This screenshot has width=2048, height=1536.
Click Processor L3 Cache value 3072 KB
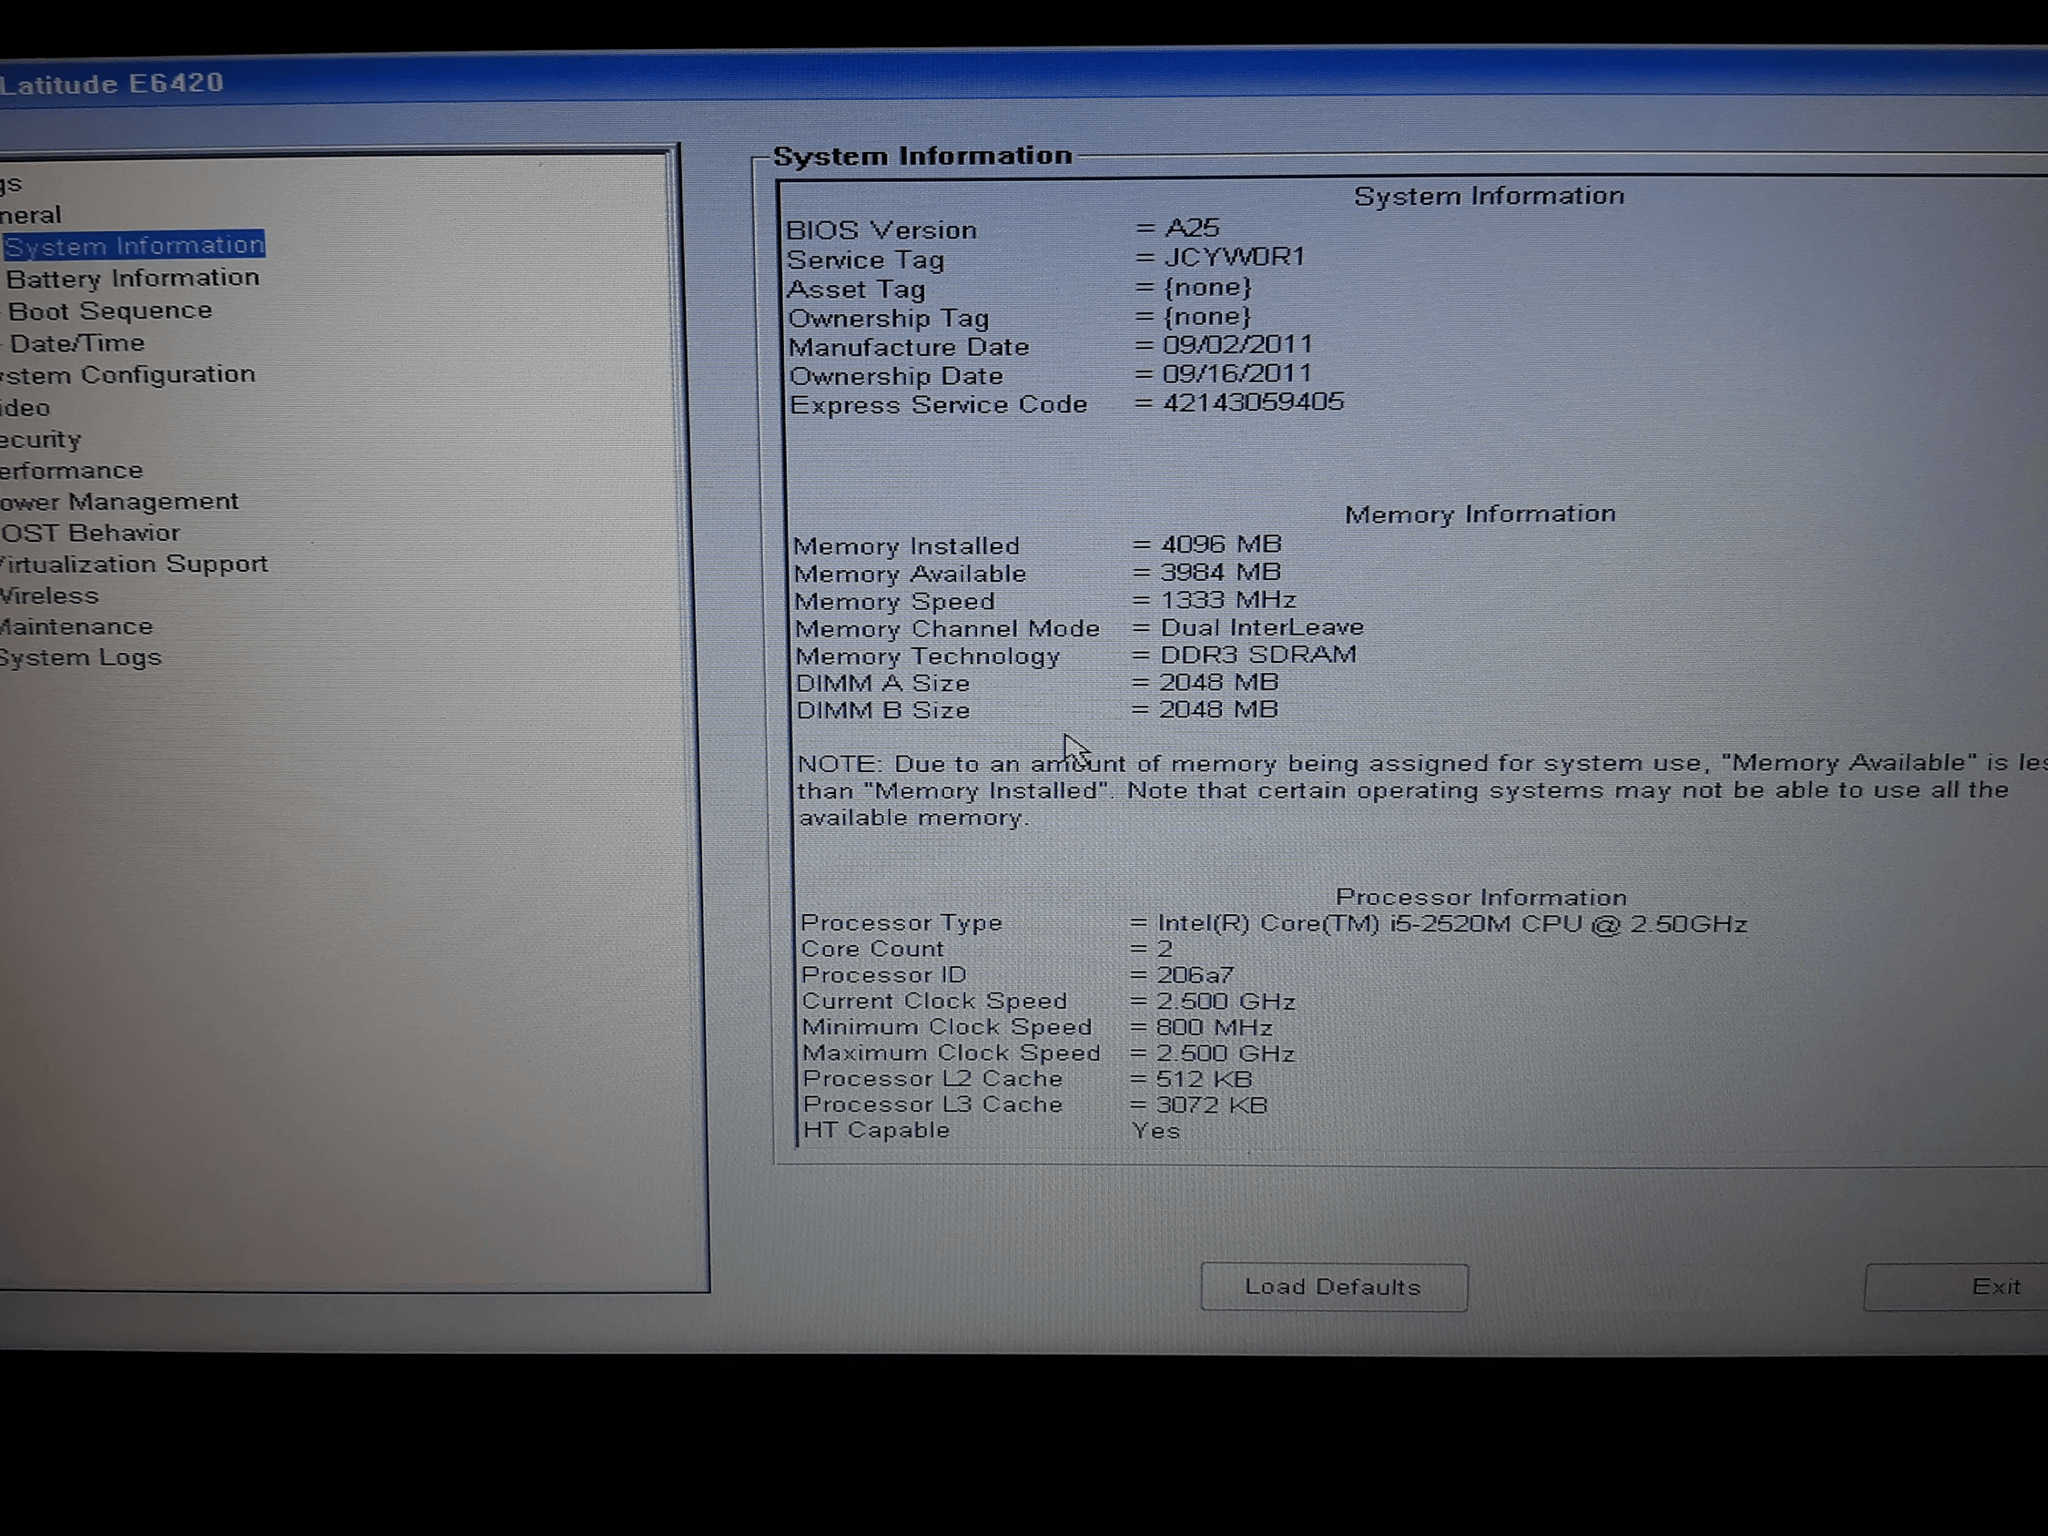(x=1212, y=1106)
